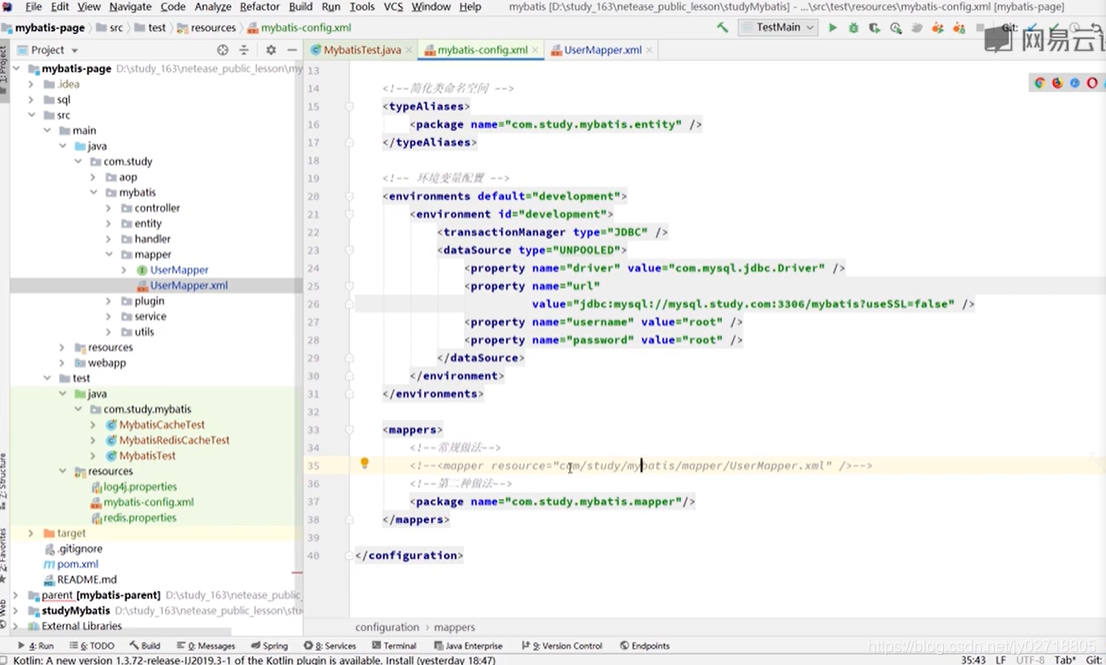Image resolution: width=1106 pixels, height=665 pixels.
Task: Expand UserMapper interface node
Action: point(124,270)
